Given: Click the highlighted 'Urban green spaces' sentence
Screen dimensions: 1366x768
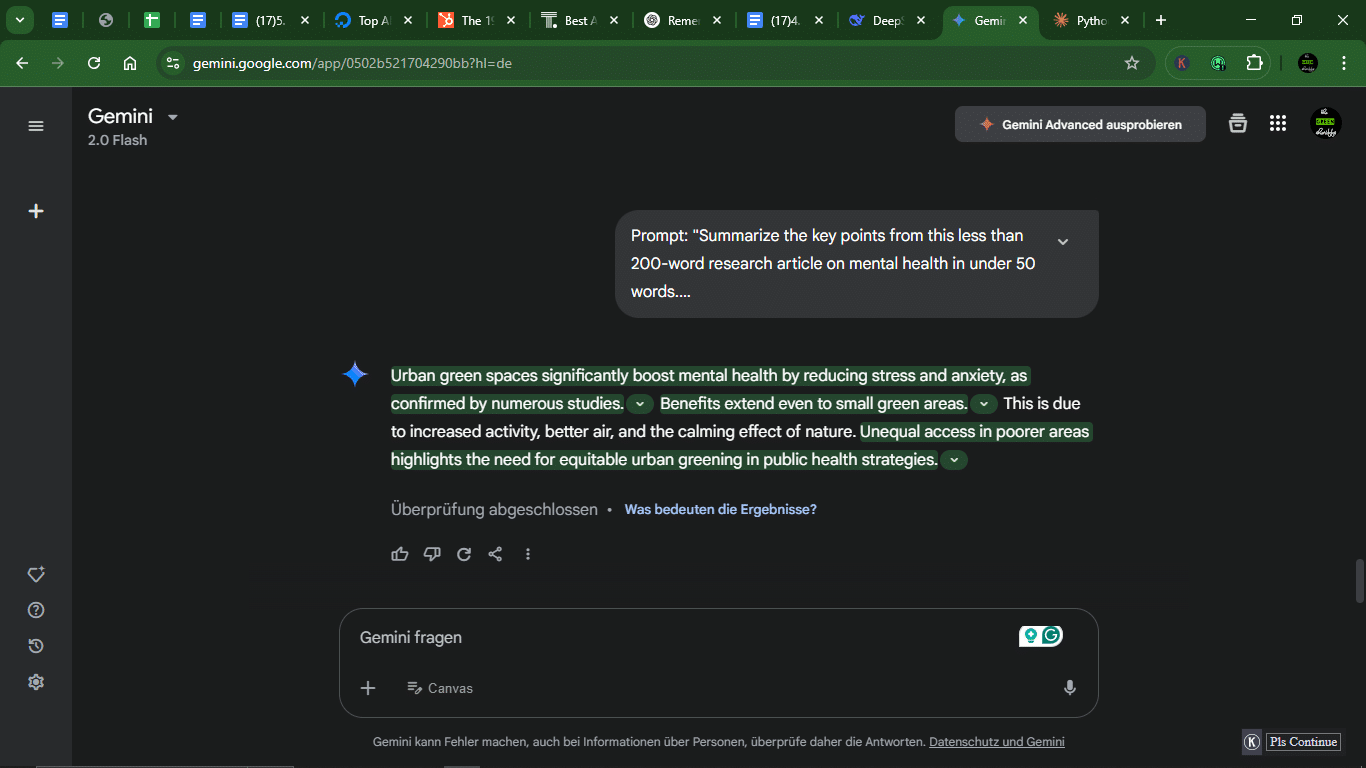Looking at the screenshot, I should pos(709,389).
